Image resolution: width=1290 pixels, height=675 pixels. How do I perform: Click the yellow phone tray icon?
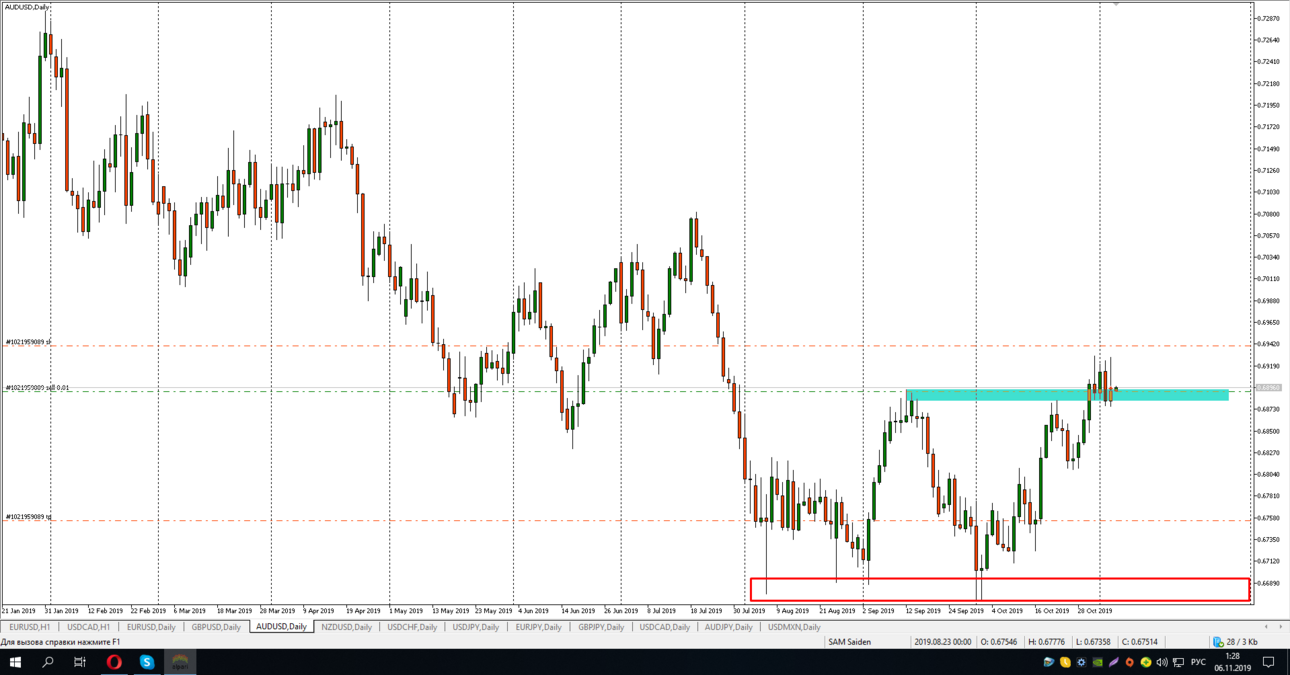(x=1065, y=662)
